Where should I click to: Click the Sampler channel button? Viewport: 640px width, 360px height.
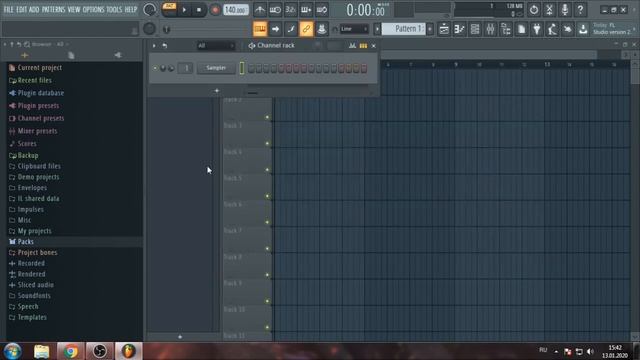pos(216,68)
